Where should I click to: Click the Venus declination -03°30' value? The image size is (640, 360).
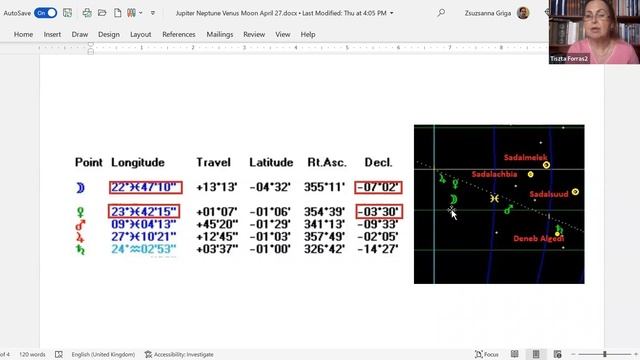point(379,212)
